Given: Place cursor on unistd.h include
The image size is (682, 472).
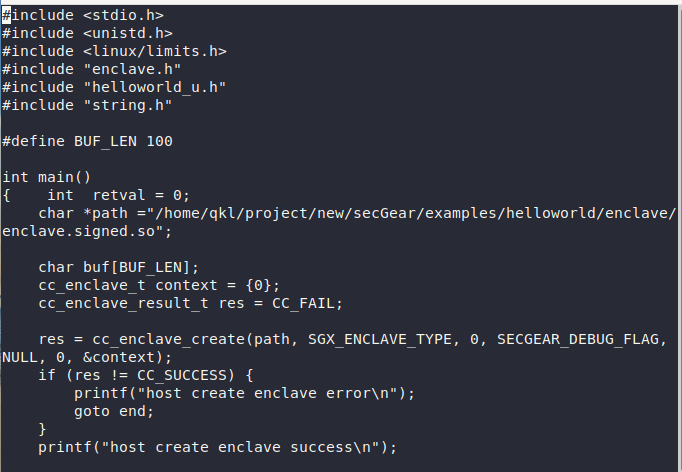Looking at the screenshot, I should pyautogui.click(x=82, y=33).
